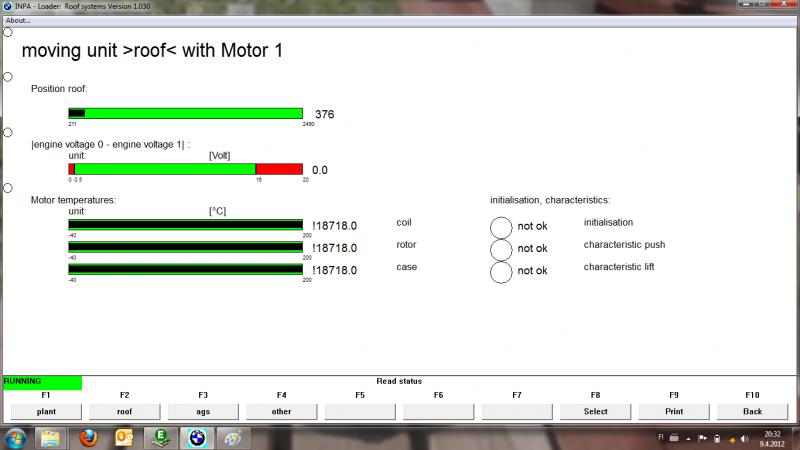Viewport: 800px width, 450px height.
Task: Switch to BMW INPA taskbar icon
Action: [x=194, y=438]
